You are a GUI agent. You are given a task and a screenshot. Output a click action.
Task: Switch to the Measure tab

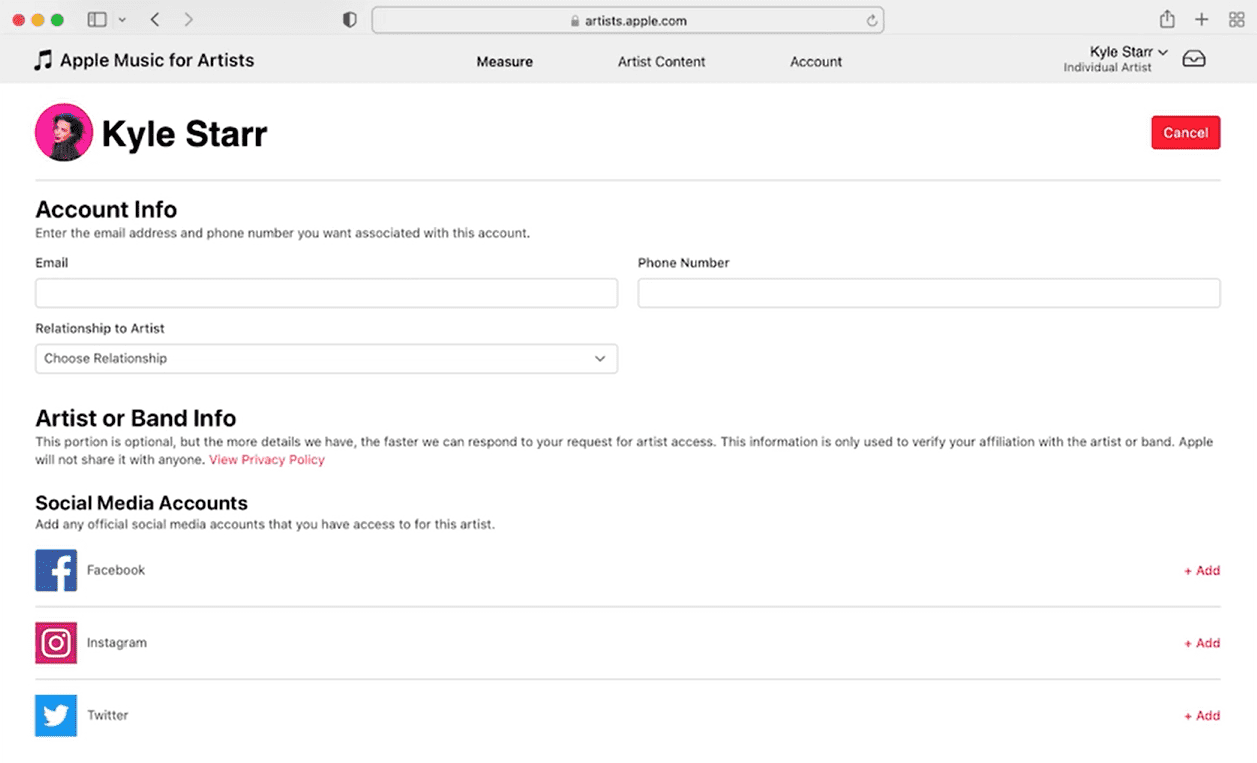[x=504, y=62]
